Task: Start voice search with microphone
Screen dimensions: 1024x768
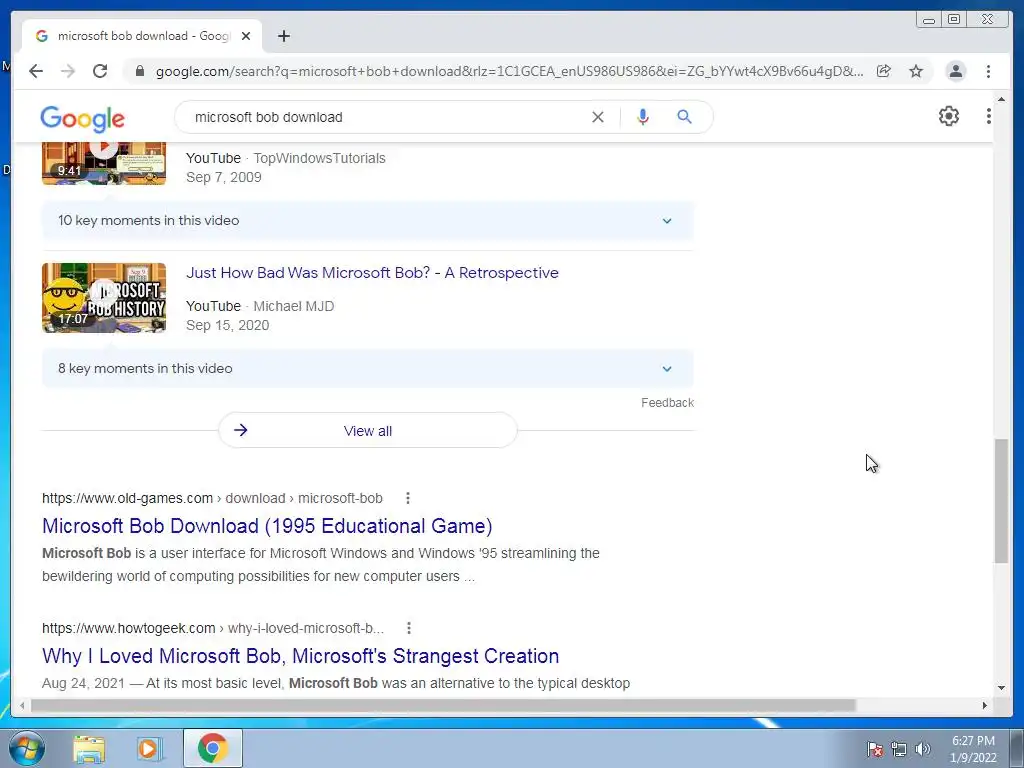Action: (643, 117)
